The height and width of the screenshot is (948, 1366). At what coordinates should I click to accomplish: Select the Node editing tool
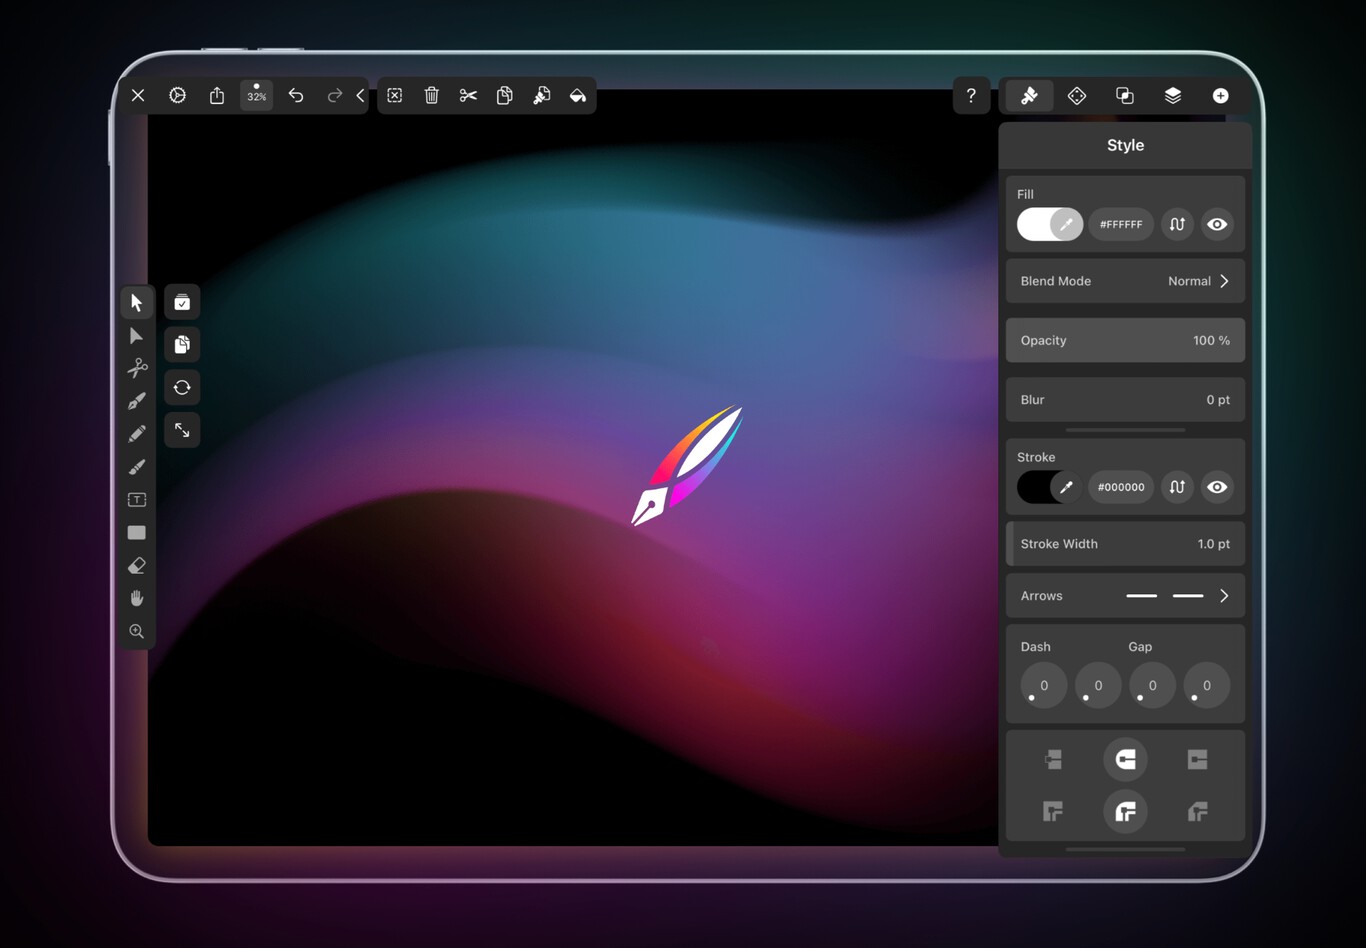tap(137, 335)
